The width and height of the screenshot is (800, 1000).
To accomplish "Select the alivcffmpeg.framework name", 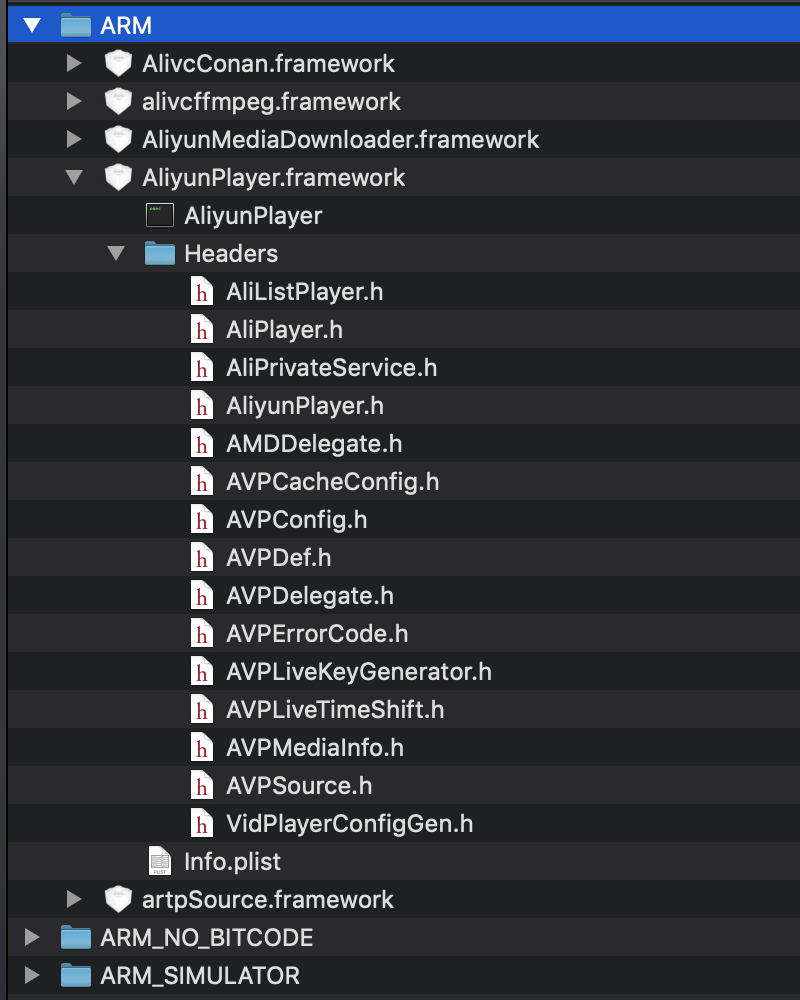I will click(x=272, y=101).
